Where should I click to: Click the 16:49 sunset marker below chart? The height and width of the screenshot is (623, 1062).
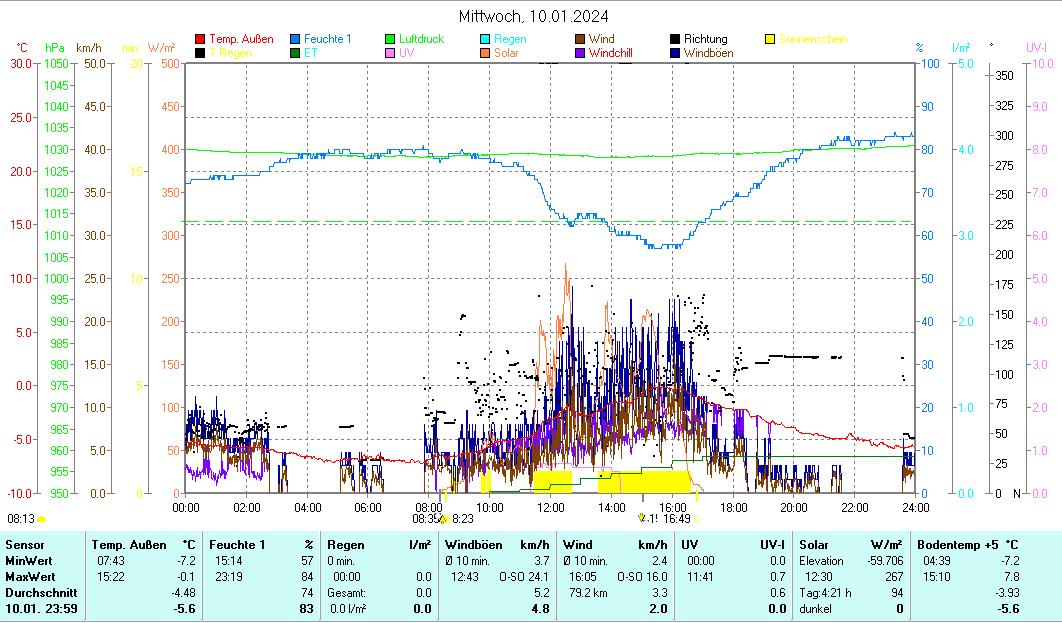click(x=676, y=519)
